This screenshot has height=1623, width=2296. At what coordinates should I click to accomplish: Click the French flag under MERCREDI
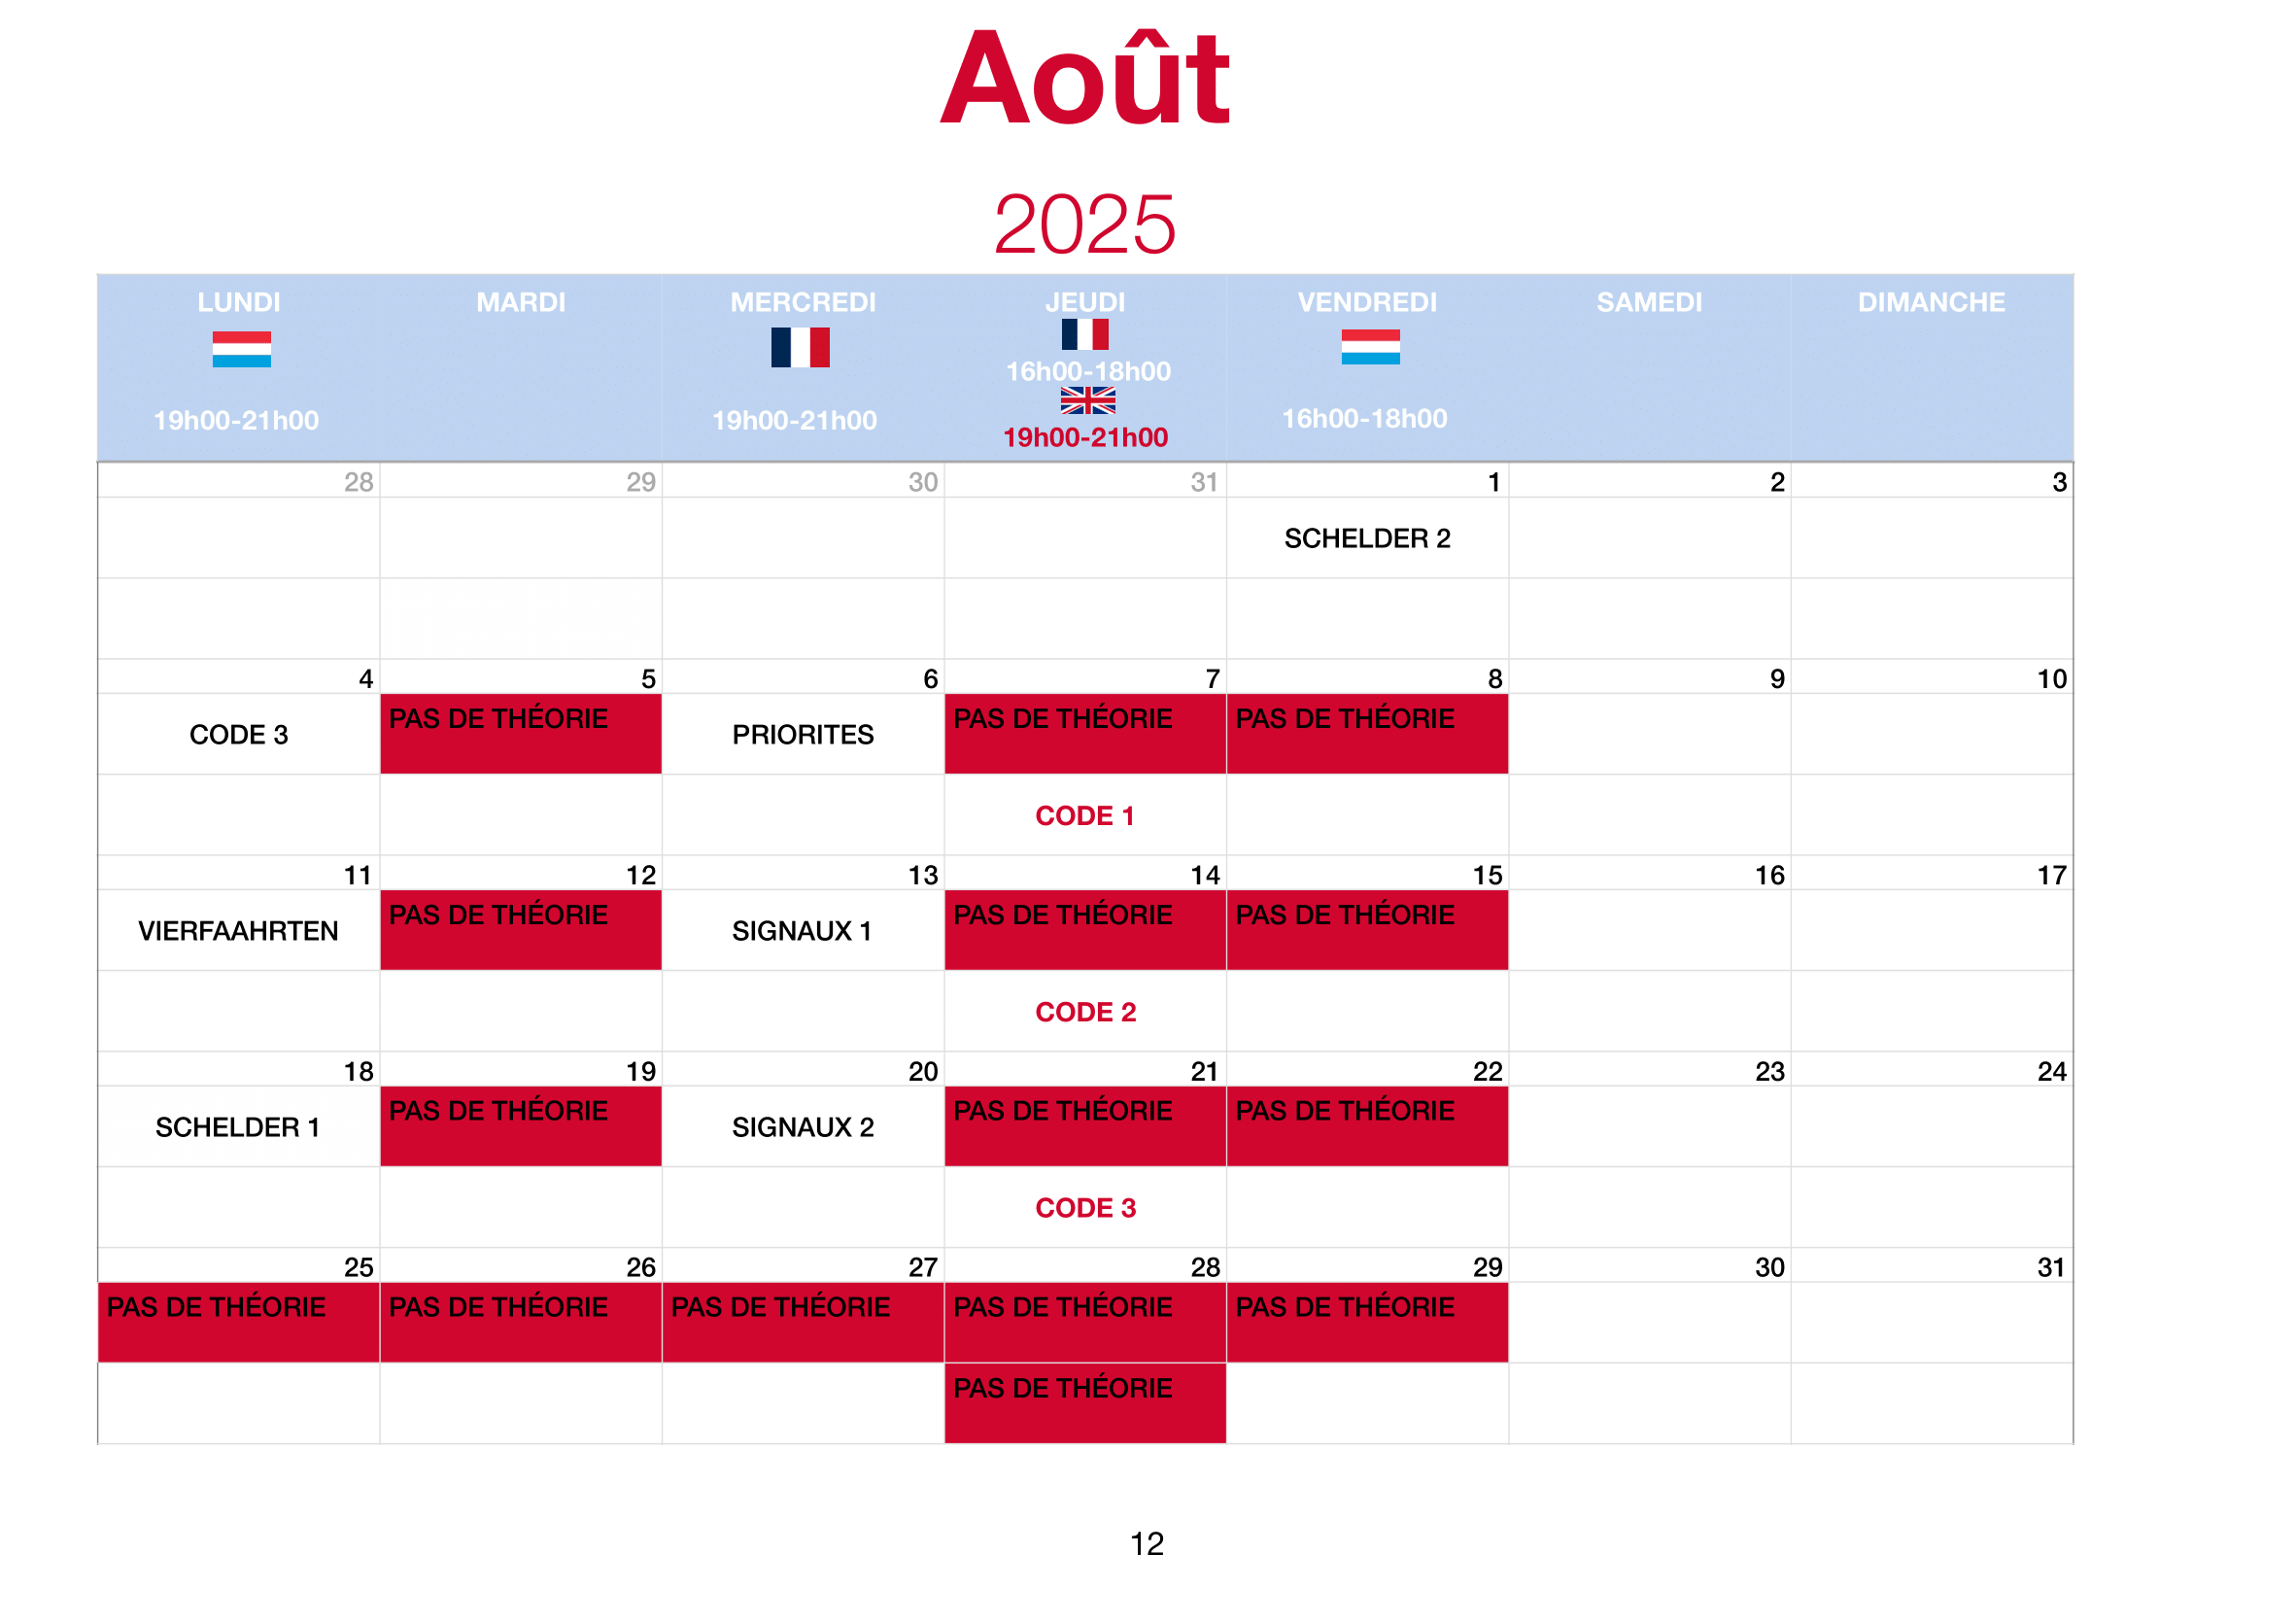800,347
